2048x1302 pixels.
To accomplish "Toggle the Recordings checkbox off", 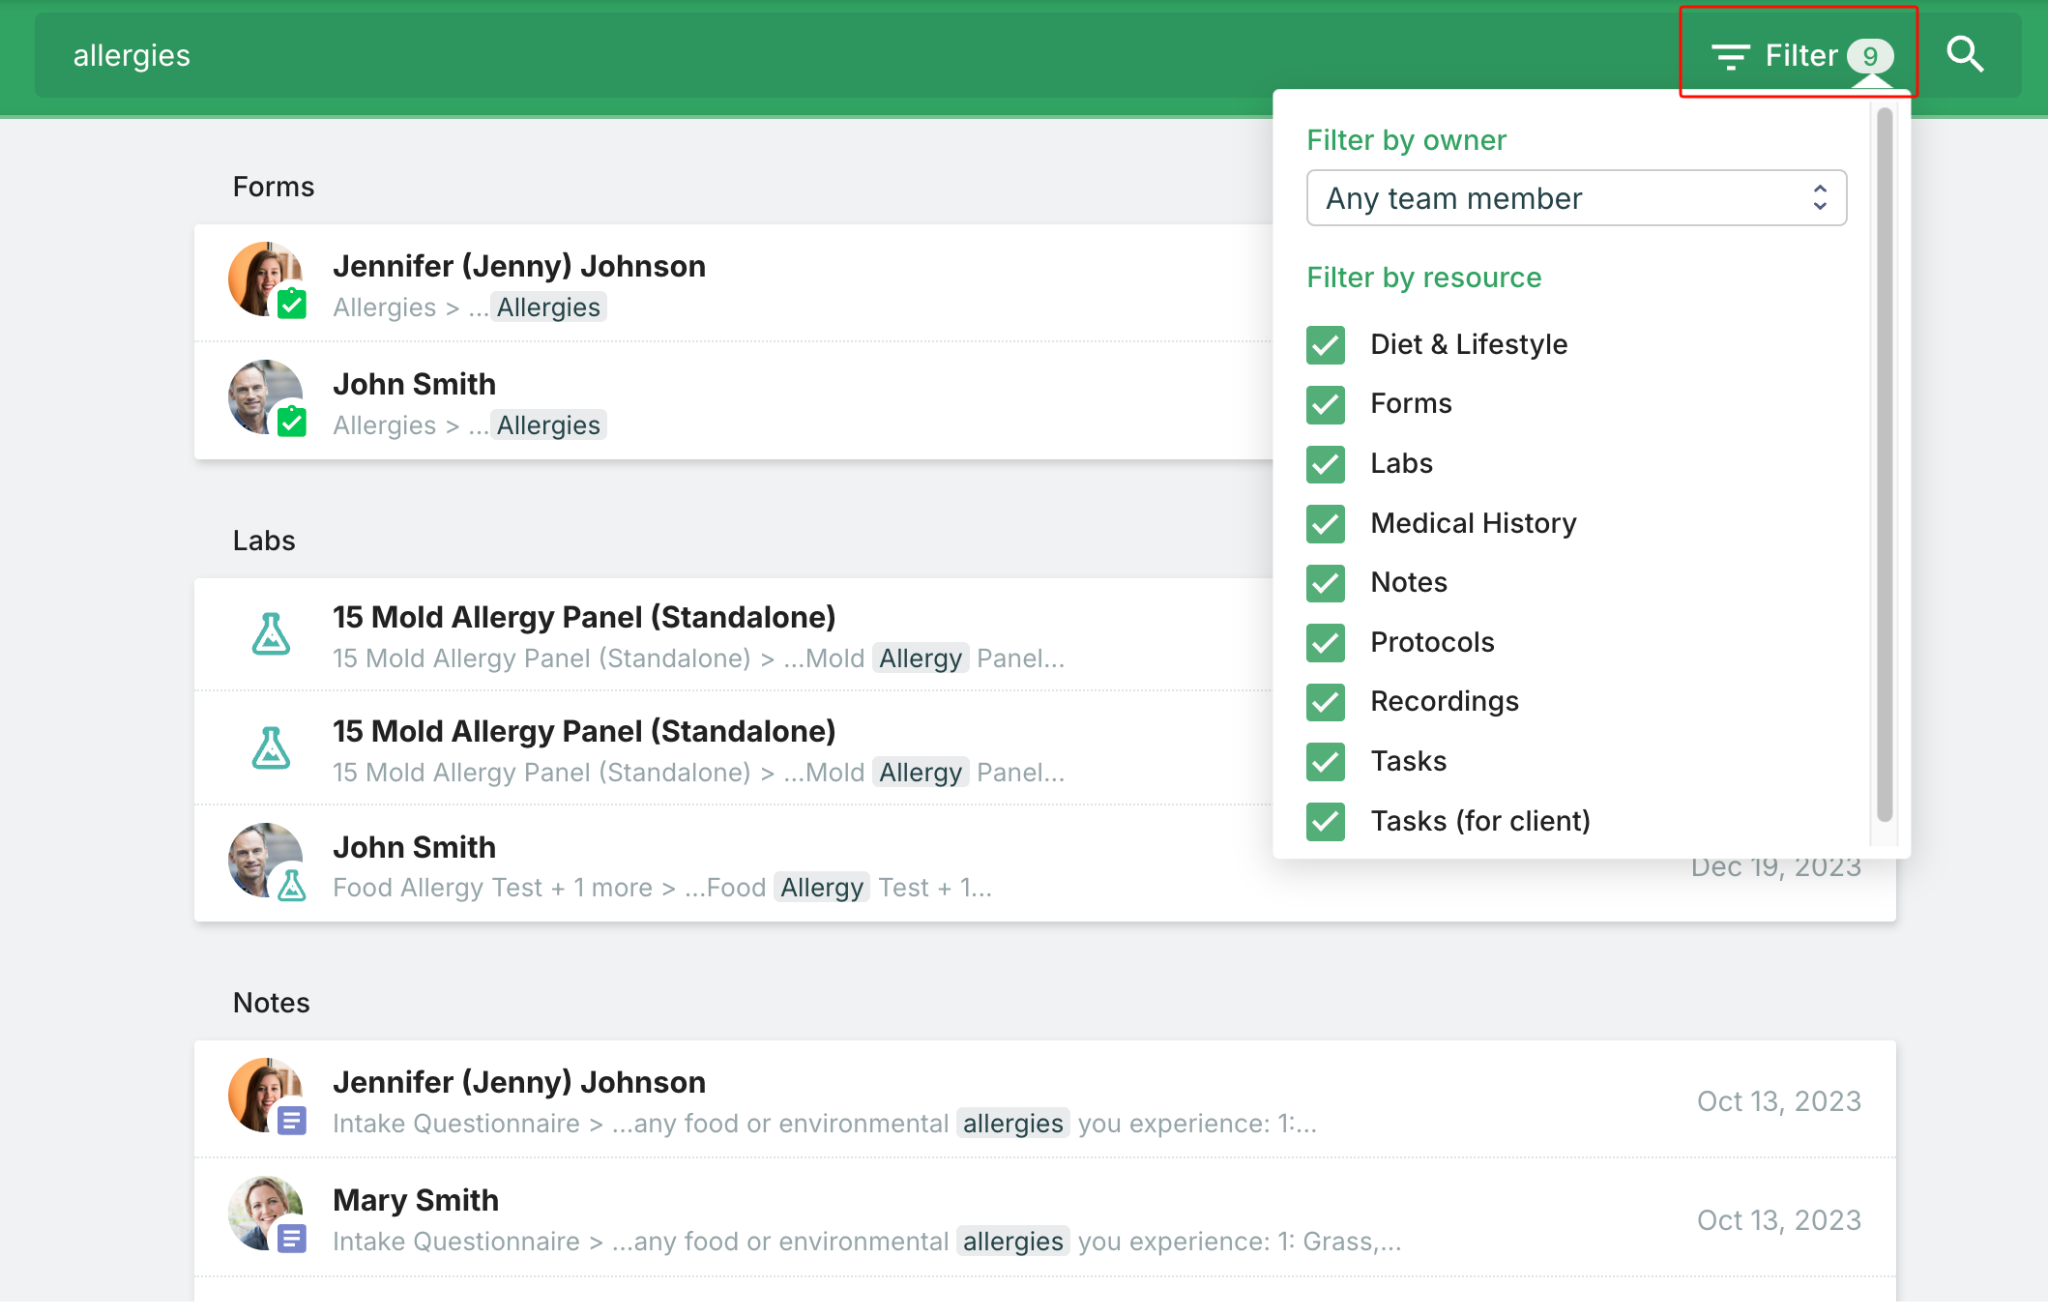I will [x=1325, y=702].
